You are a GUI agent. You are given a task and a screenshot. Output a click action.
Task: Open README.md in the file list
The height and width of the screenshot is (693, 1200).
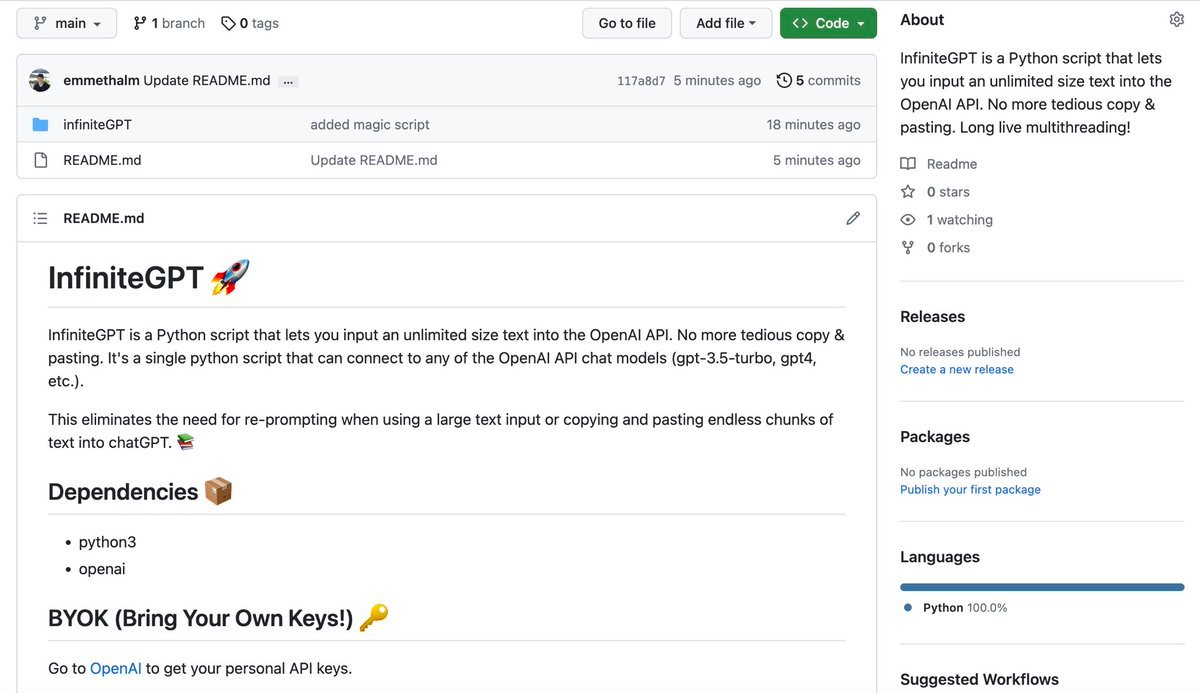tap(102, 160)
